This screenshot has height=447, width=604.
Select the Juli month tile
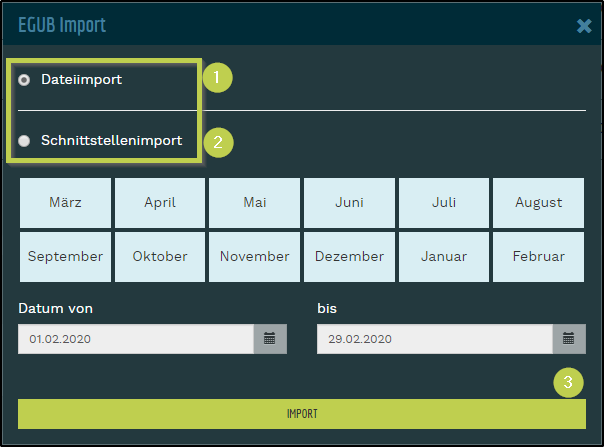[x=444, y=203]
